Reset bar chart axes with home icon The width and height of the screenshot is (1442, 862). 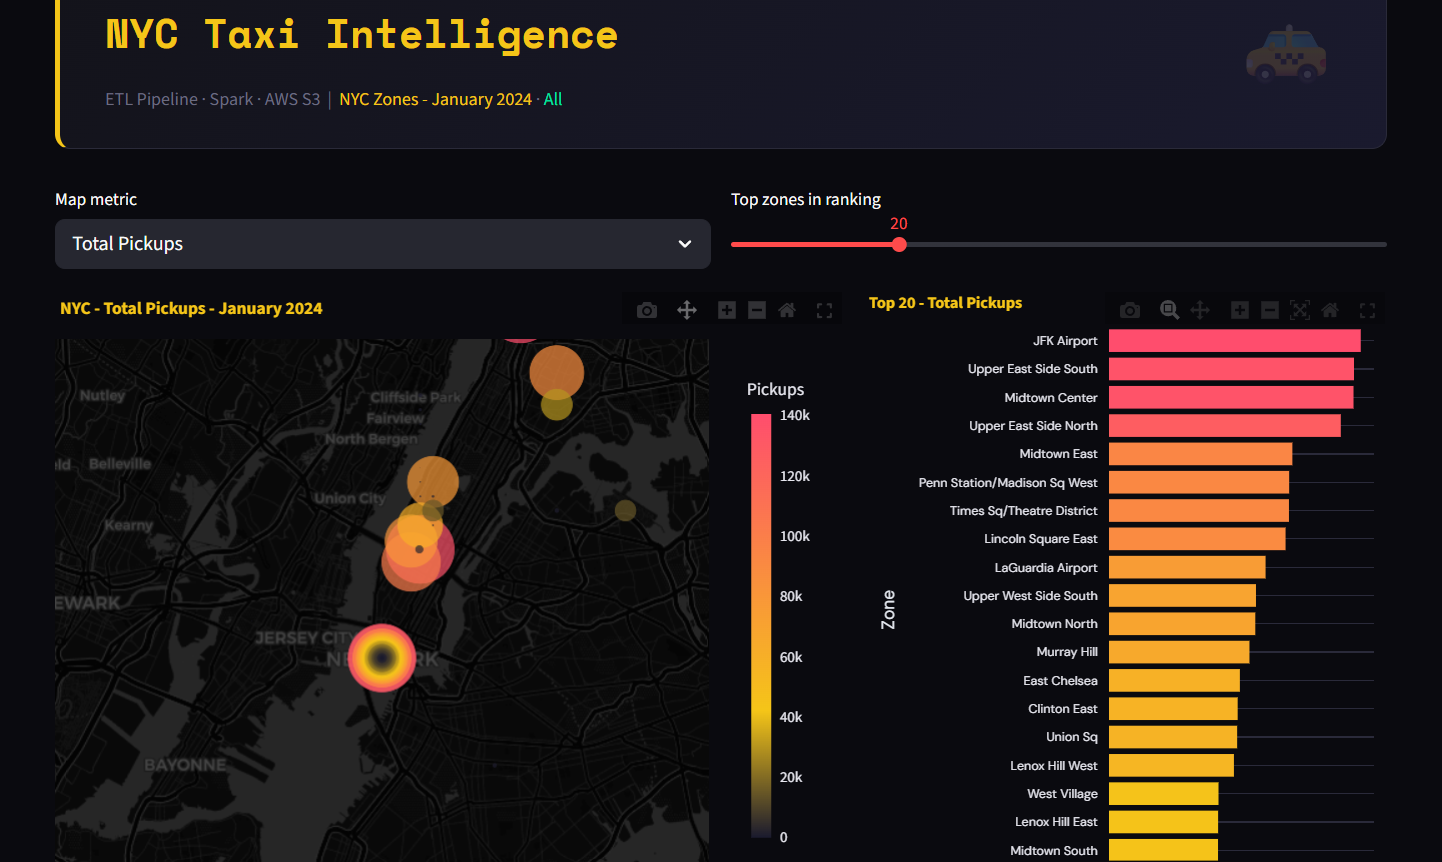click(1330, 310)
